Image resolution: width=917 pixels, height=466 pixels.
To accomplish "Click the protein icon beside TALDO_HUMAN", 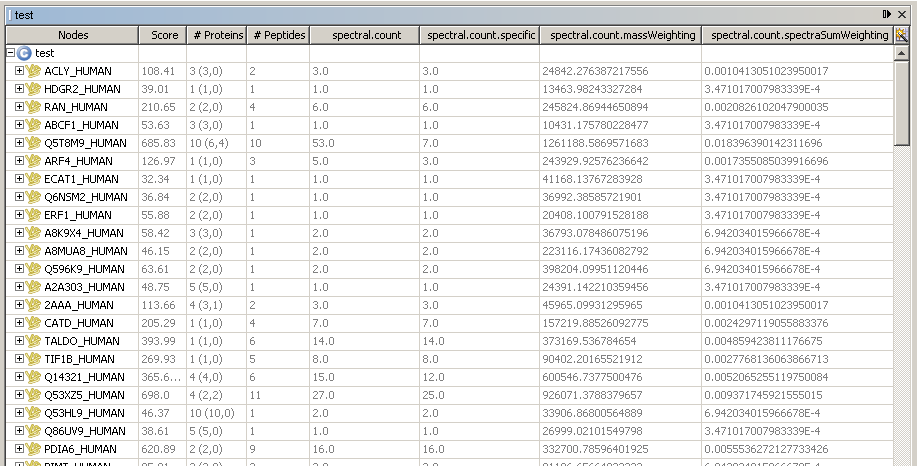I will [x=34, y=341].
